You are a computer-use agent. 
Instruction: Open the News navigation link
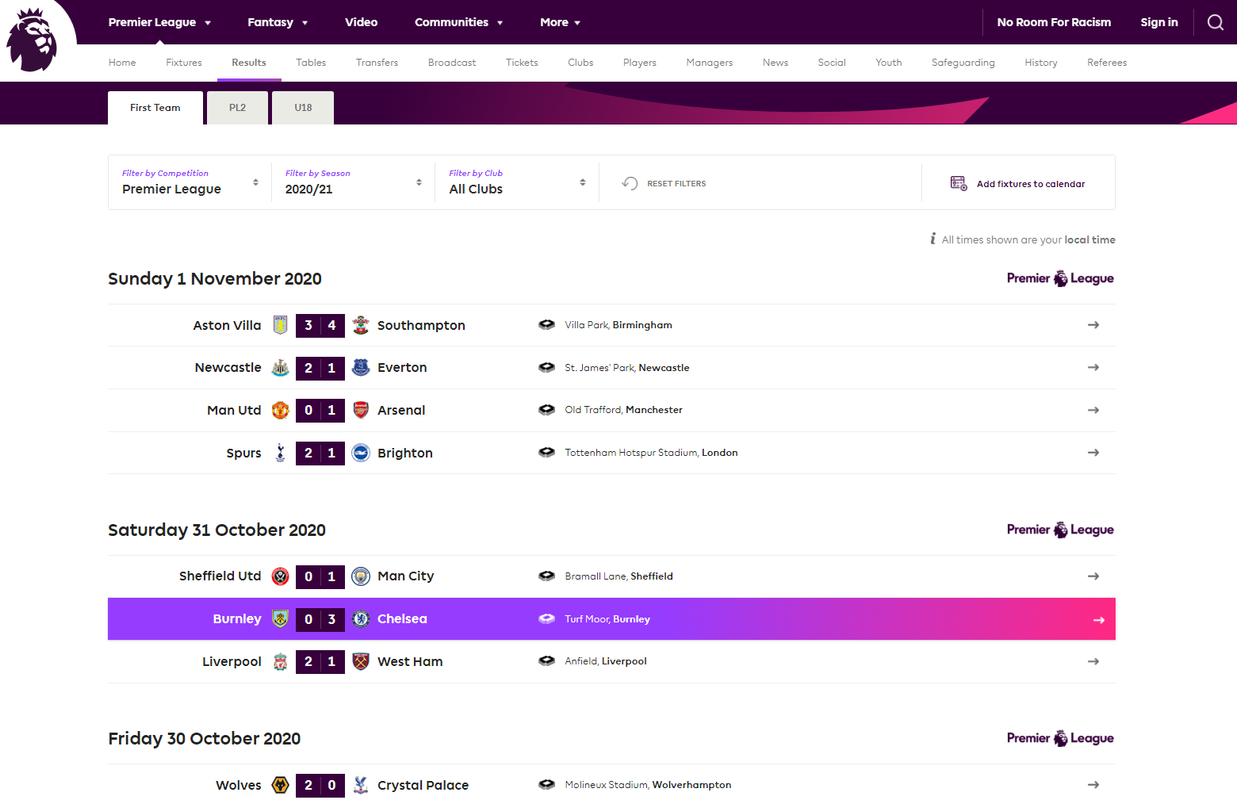[775, 62]
